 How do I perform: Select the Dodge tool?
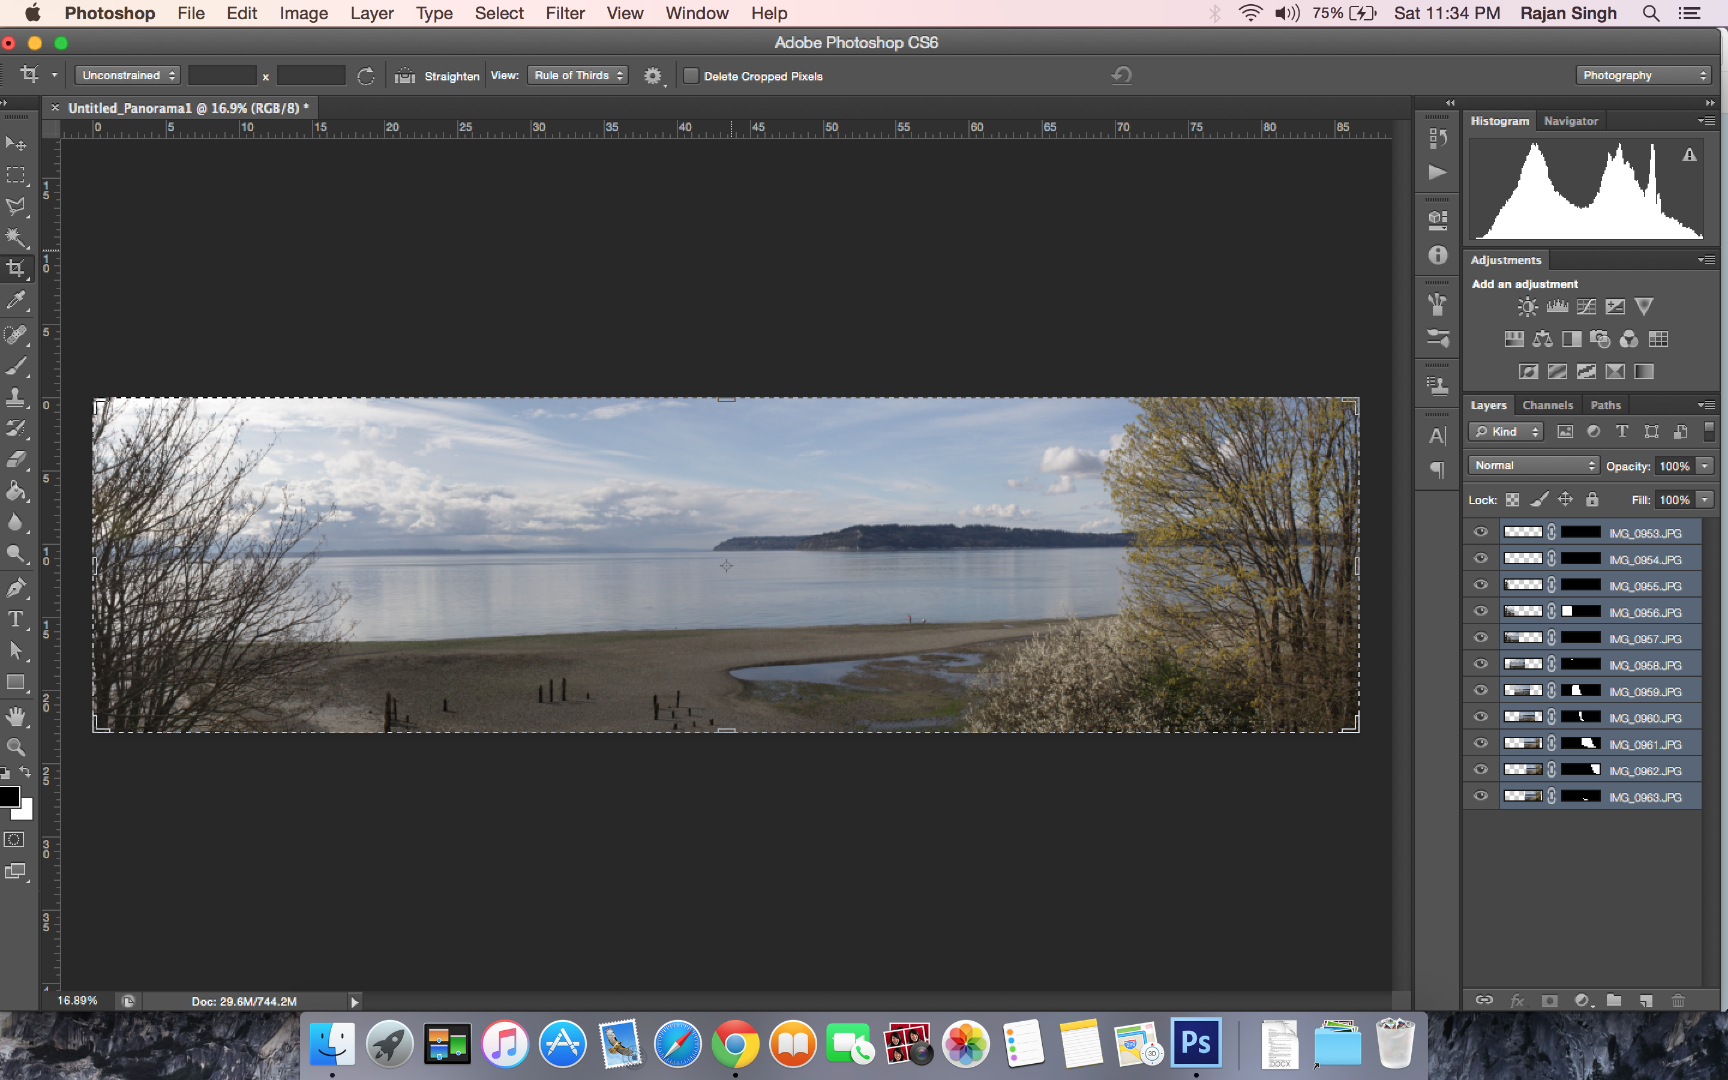pos(16,554)
